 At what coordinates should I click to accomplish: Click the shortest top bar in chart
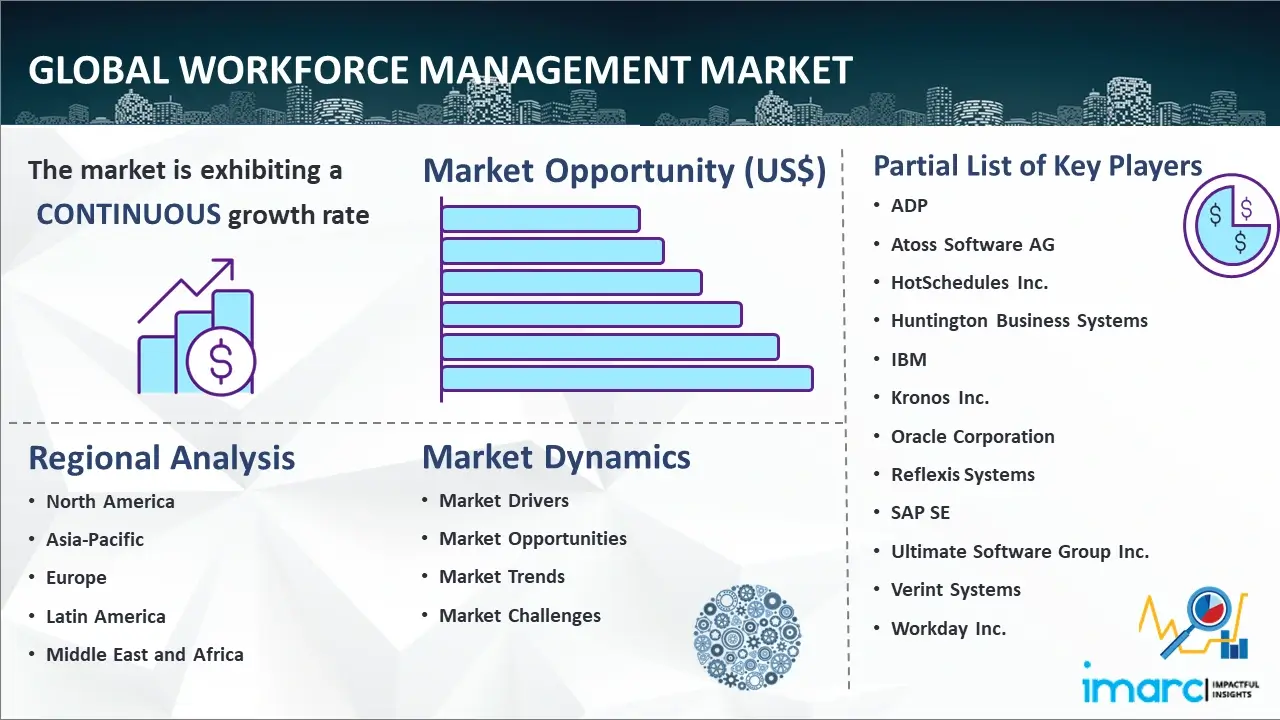540,218
